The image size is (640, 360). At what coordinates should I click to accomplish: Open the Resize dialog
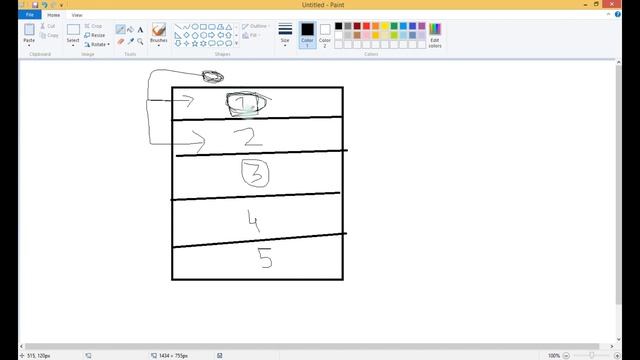95,35
